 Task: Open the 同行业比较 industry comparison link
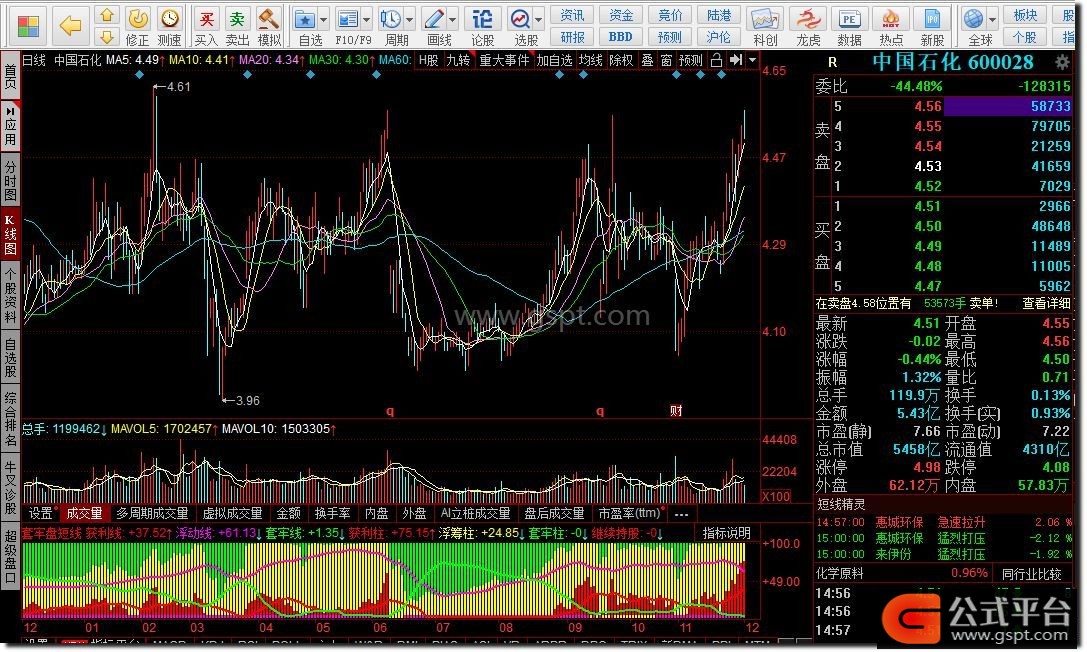[x=1032, y=574]
